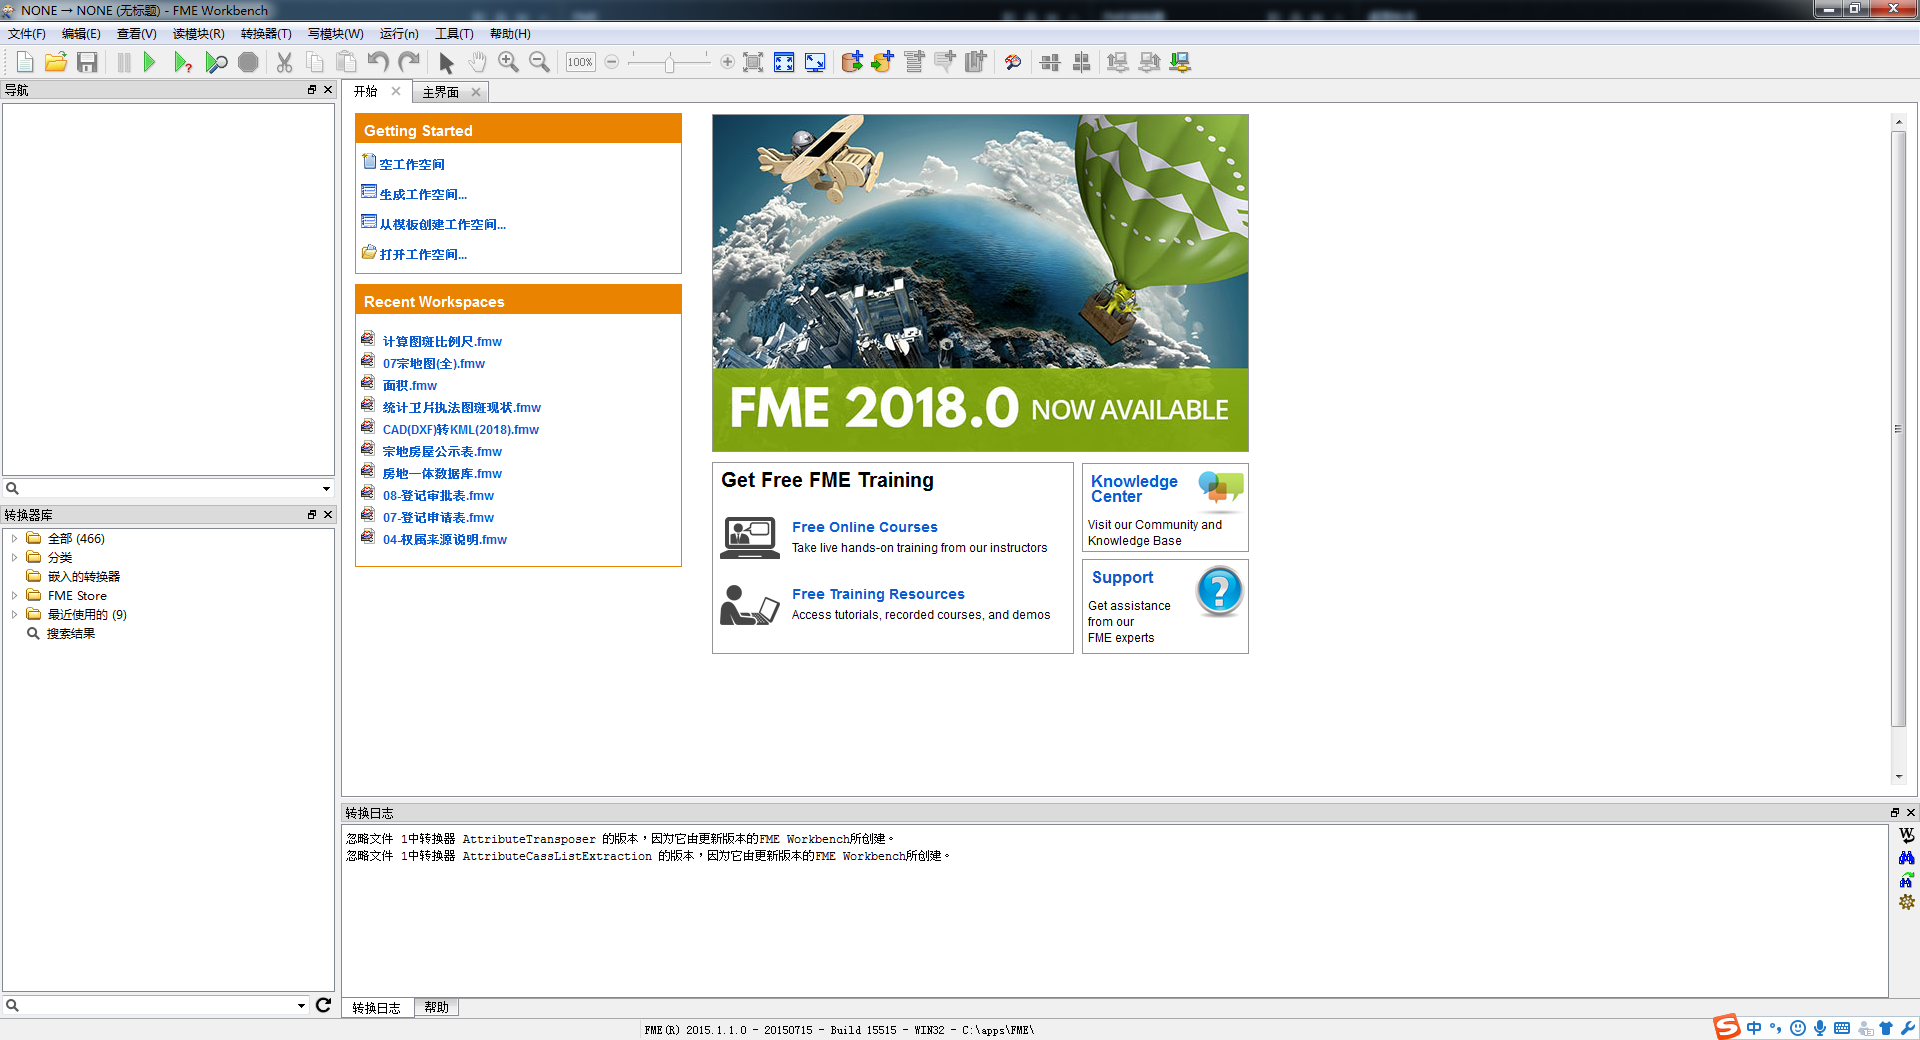
Task: Click the 打开工作空间... link
Action: click(423, 254)
